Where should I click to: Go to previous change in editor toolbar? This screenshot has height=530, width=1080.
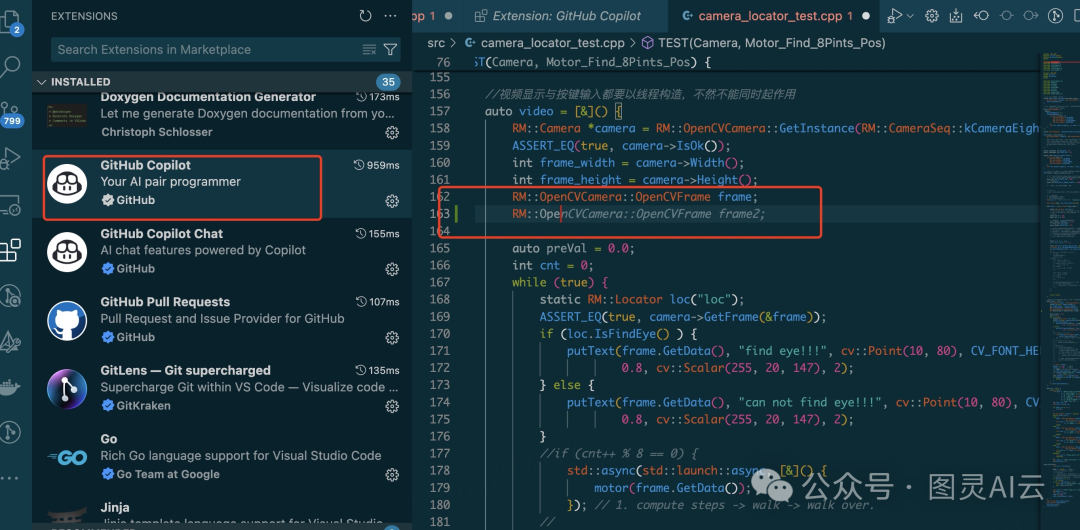pyautogui.click(x=982, y=16)
